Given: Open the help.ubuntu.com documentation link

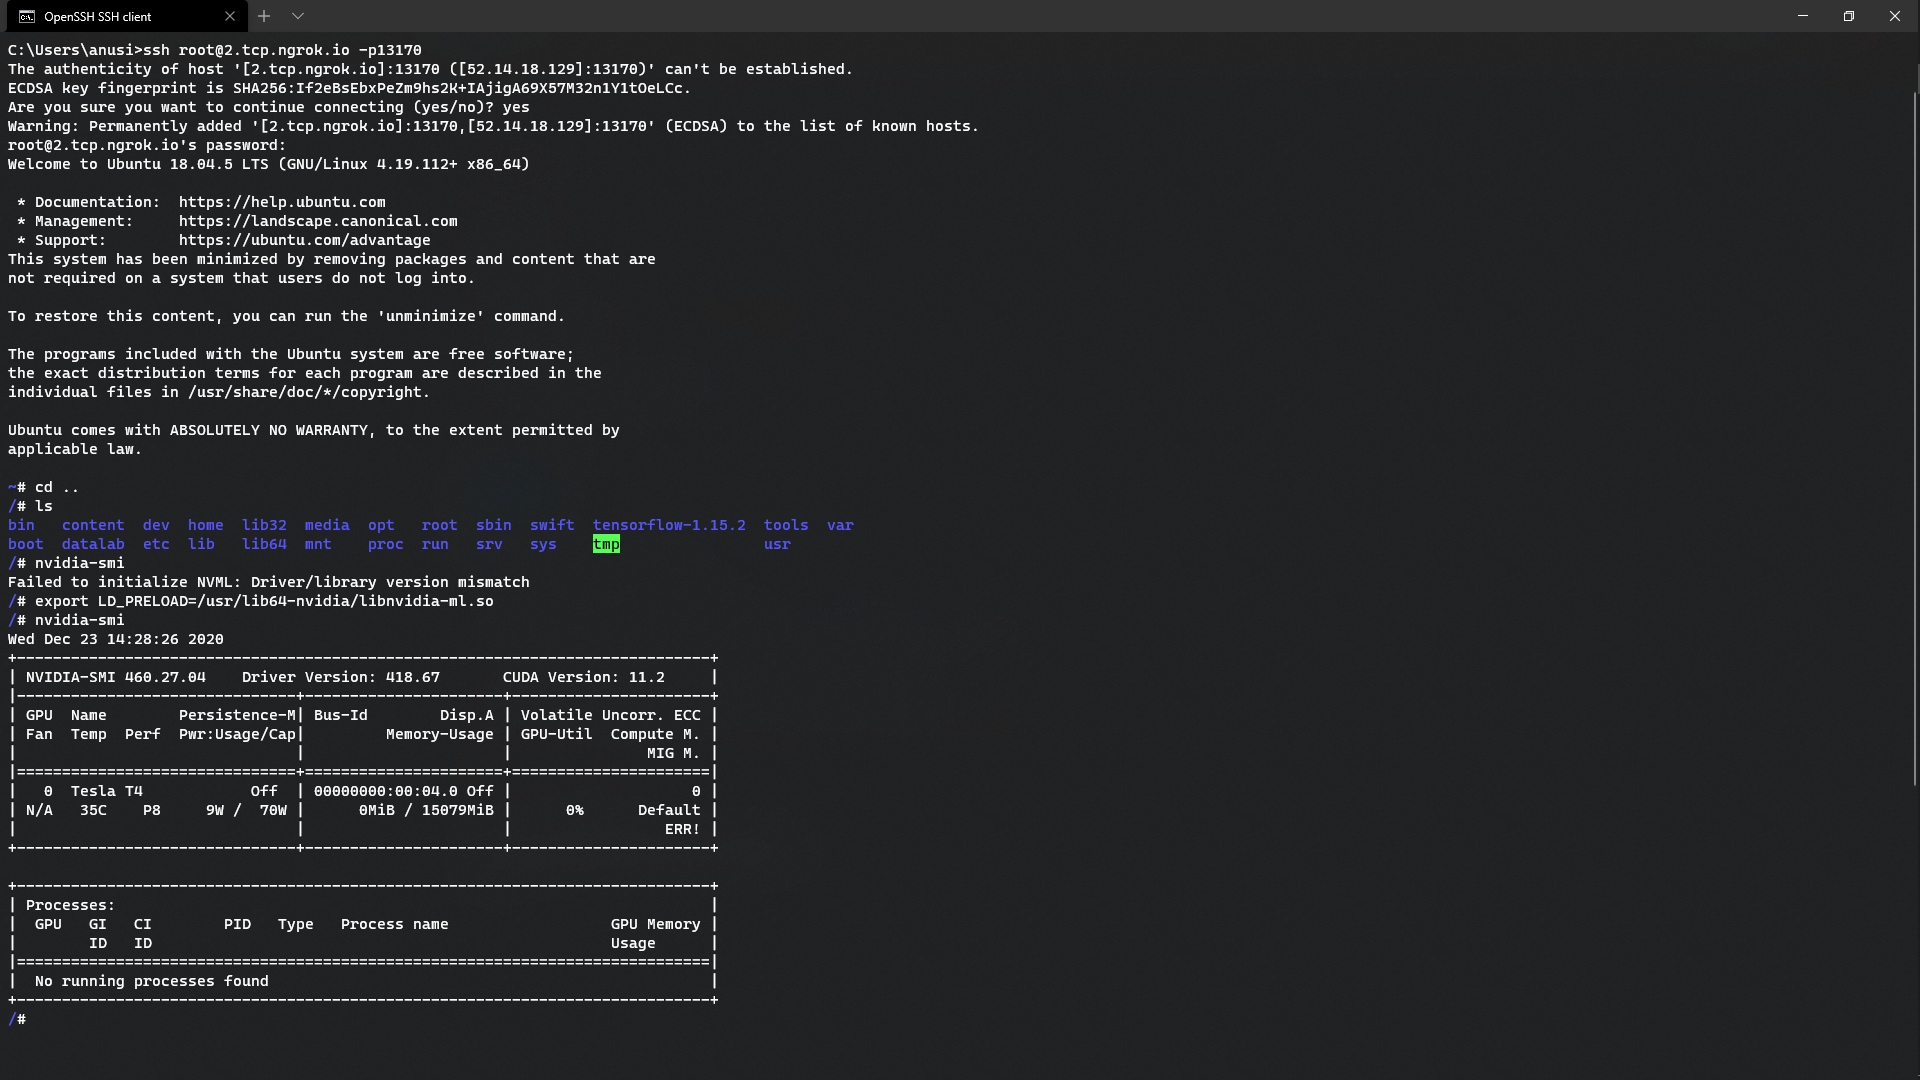Looking at the screenshot, I should [x=282, y=202].
